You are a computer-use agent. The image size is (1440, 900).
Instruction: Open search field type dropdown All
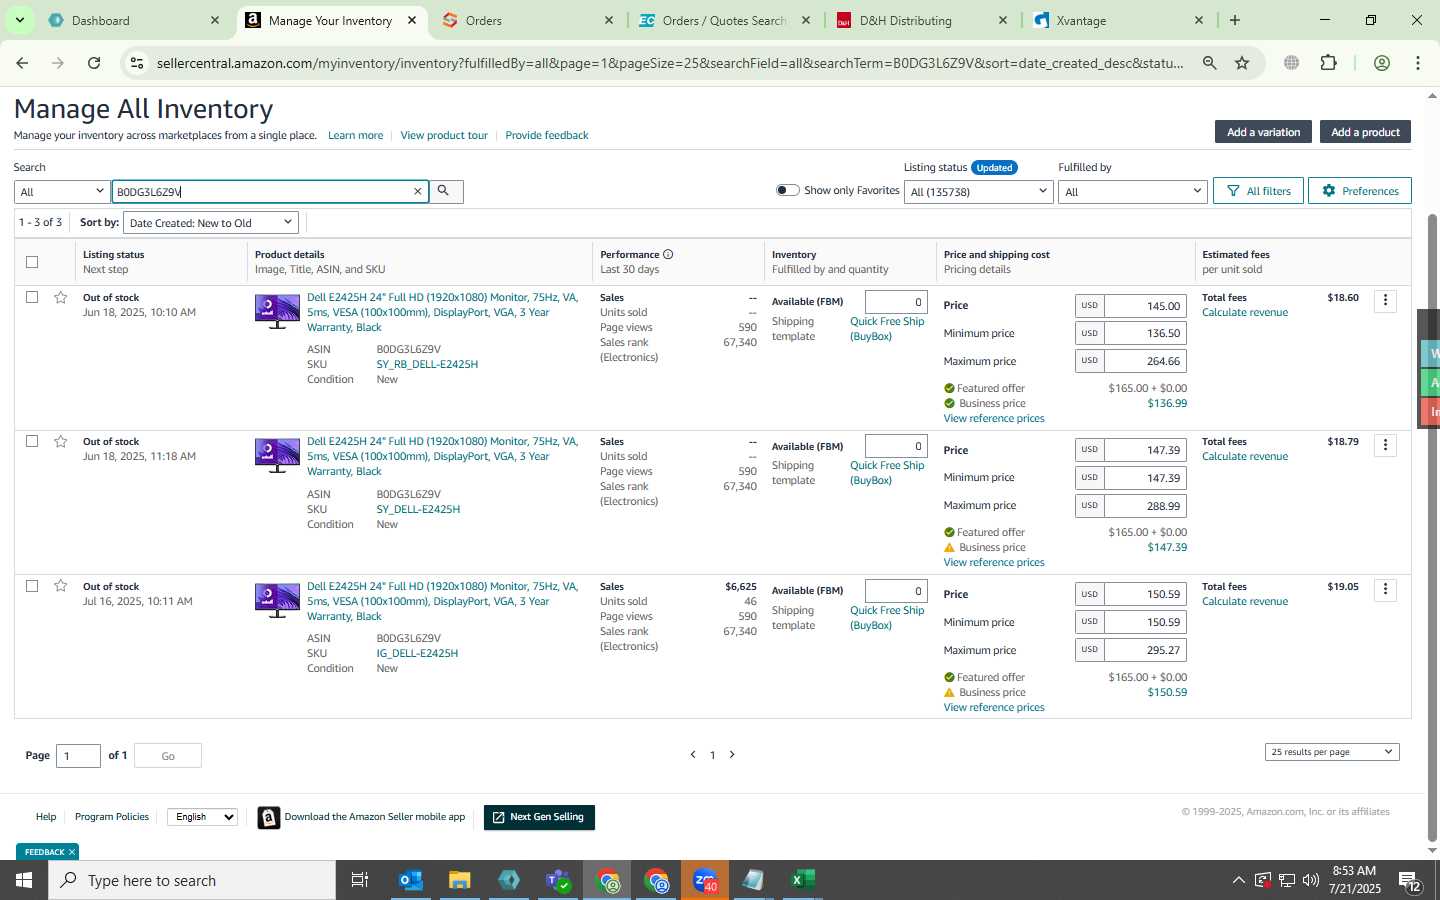(x=61, y=191)
